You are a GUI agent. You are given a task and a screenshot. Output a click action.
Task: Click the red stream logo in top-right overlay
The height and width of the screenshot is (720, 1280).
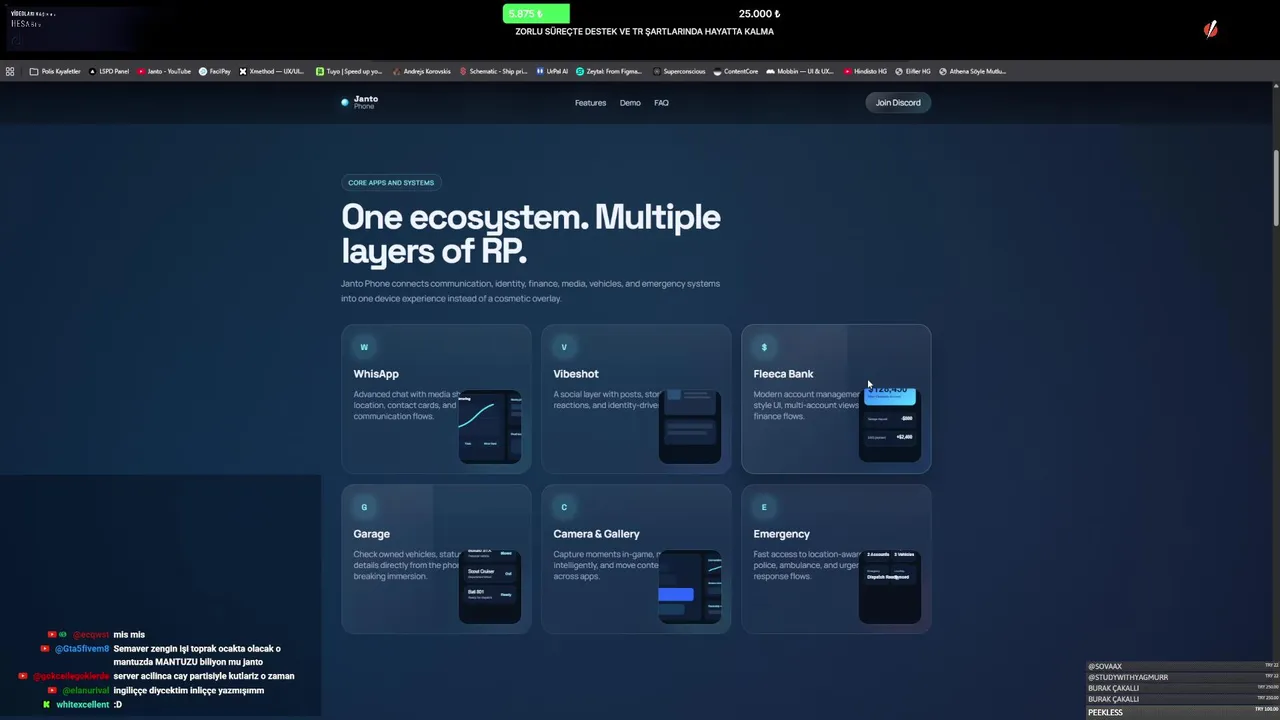coord(1211,29)
